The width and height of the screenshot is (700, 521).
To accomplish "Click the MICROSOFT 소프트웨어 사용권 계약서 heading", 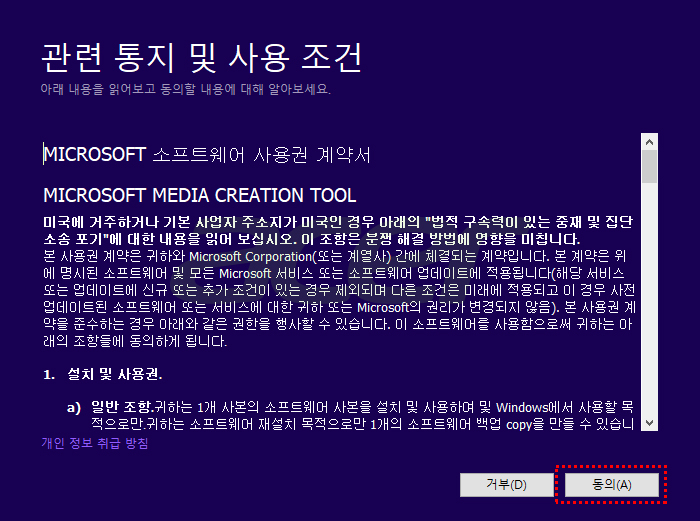I will [207, 155].
